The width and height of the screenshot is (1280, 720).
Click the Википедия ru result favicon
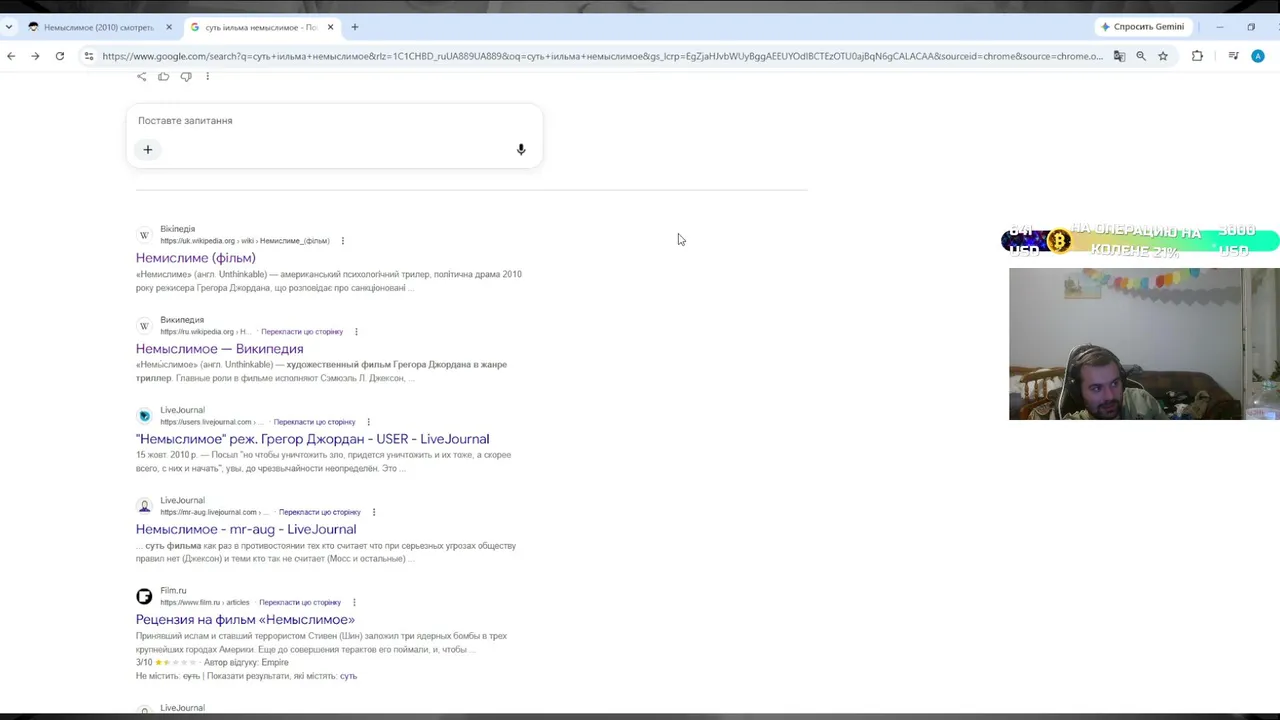point(144,326)
